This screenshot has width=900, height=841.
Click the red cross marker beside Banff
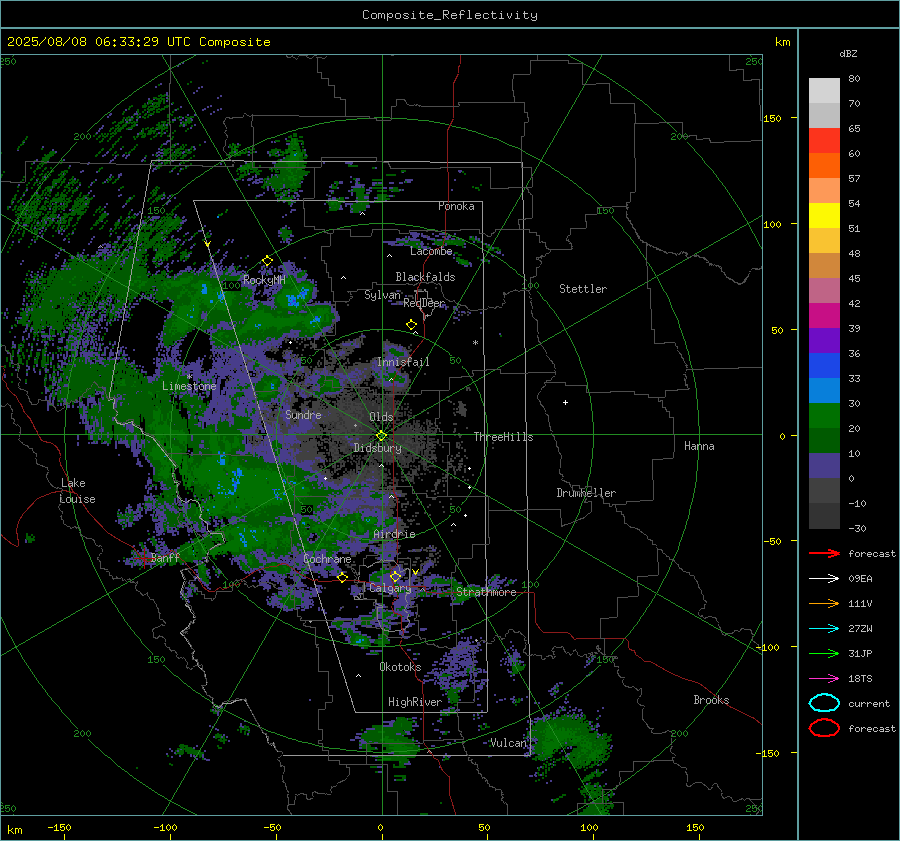pyautogui.click(x=143, y=557)
